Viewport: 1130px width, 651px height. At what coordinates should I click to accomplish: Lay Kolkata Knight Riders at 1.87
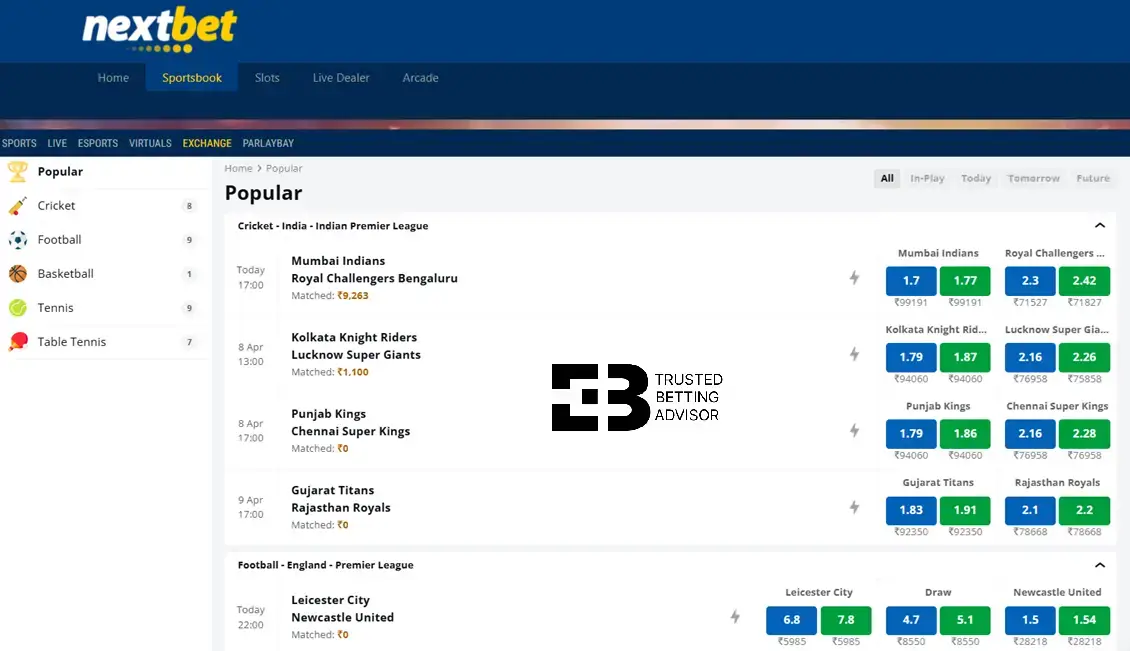tap(965, 357)
